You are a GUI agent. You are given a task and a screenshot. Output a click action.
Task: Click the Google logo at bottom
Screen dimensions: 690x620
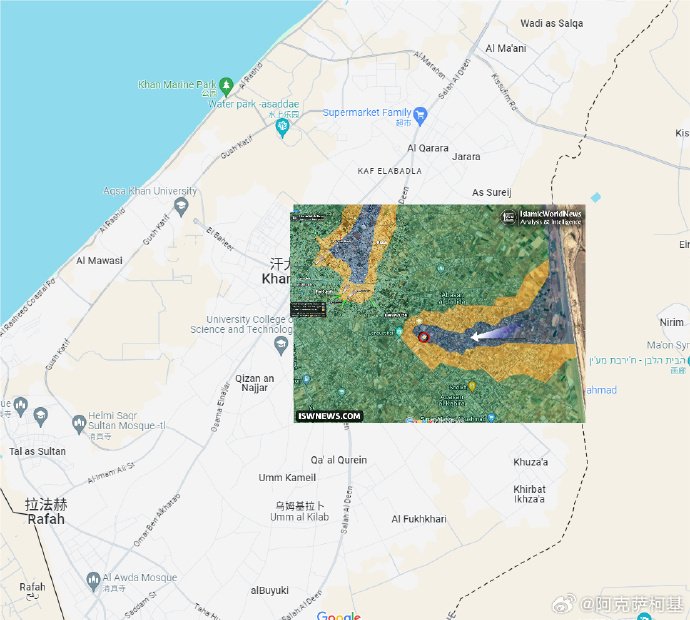[x=338, y=616]
